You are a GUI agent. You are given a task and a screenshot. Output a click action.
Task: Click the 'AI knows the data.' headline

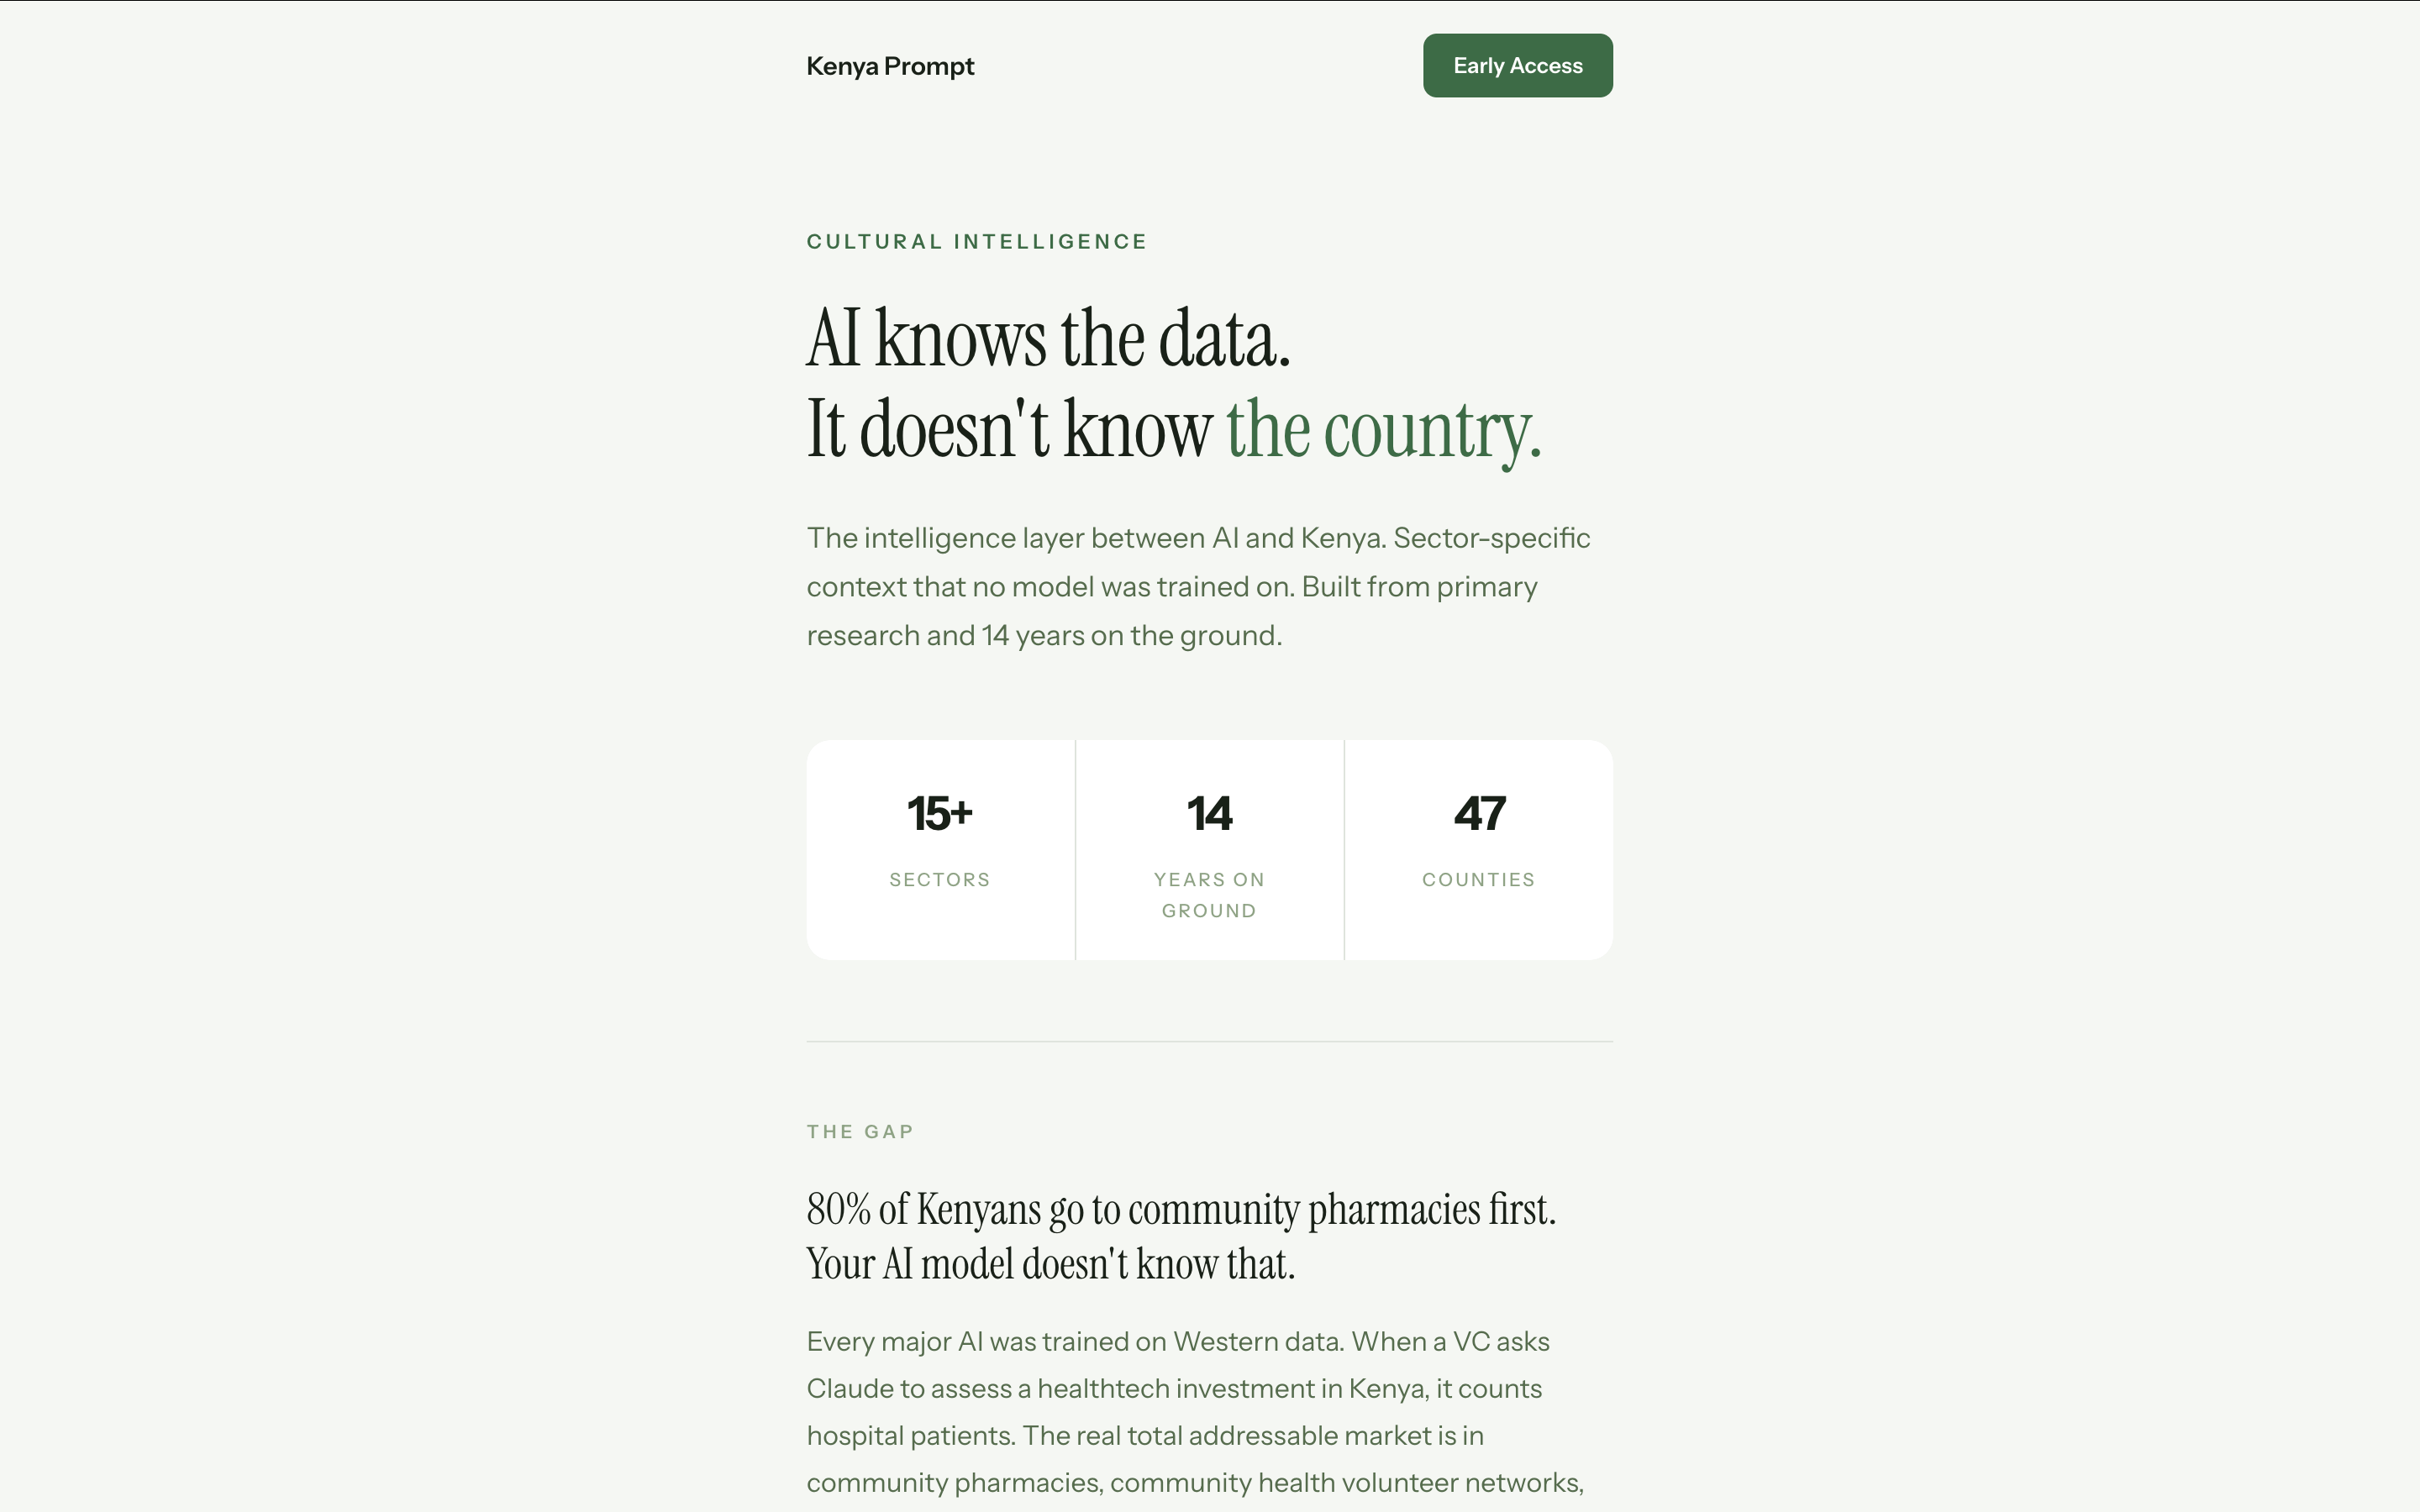1048,338
